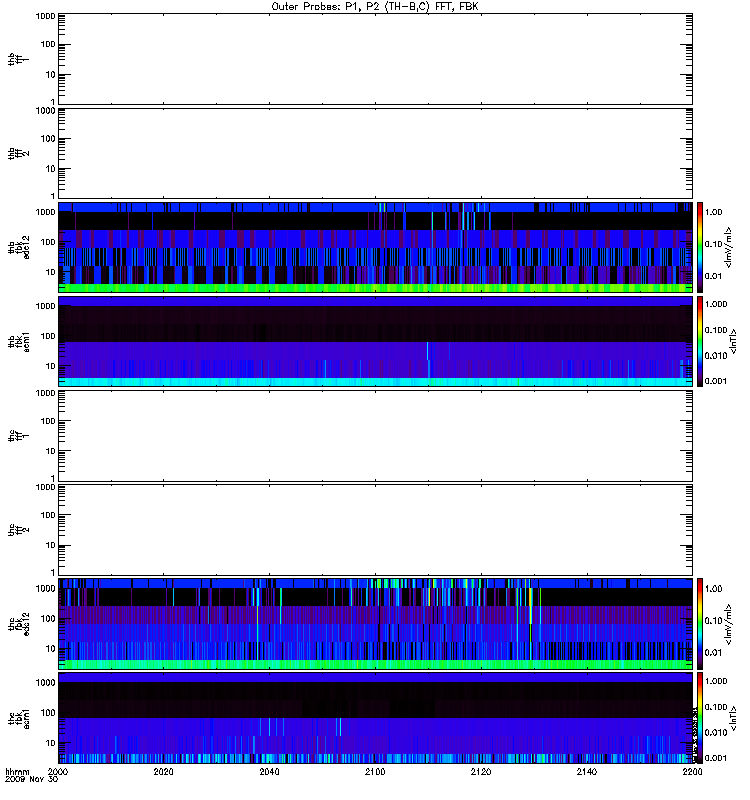The width and height of the screenshot is (750, 800).
Task: Click the <|nT|> unit label beside thb scm1 color bar
Action: [x=733, y=341]
